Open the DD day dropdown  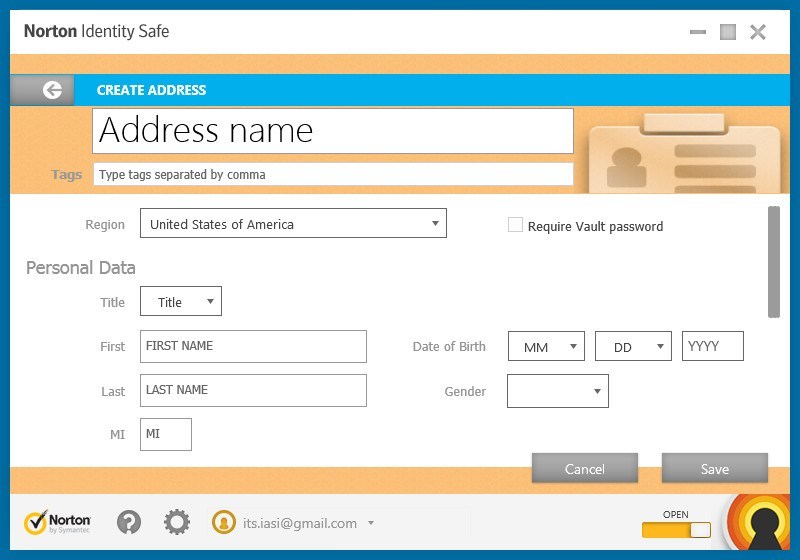tap(633, 346)
